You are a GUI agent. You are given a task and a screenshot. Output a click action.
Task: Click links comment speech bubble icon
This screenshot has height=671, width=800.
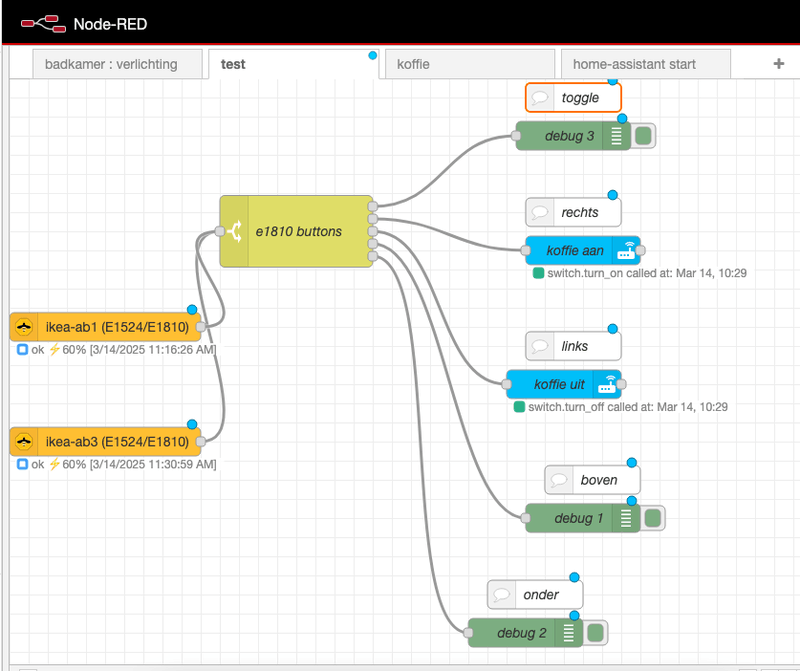tap(539, 346)
